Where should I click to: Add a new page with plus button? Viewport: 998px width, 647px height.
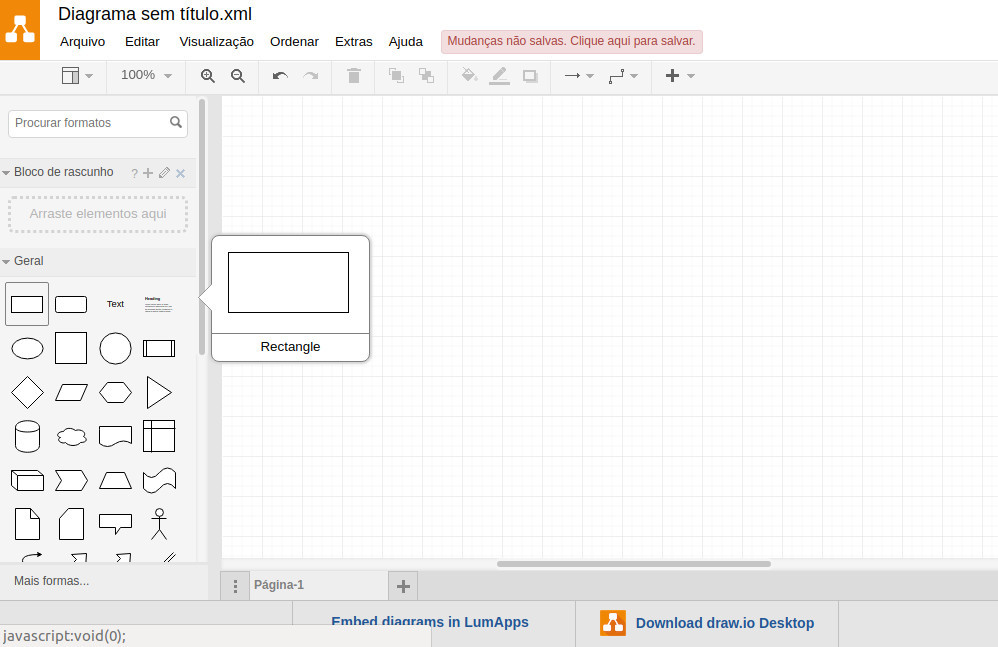[403, 586]
